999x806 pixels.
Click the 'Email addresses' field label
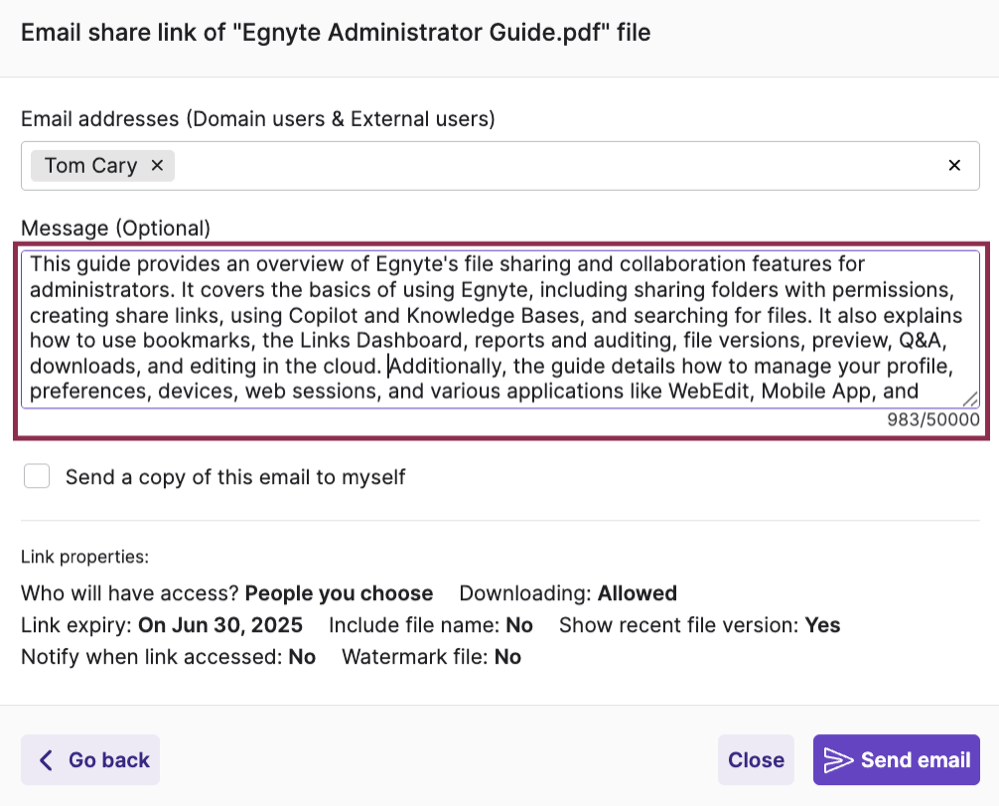tap(258, 119)
